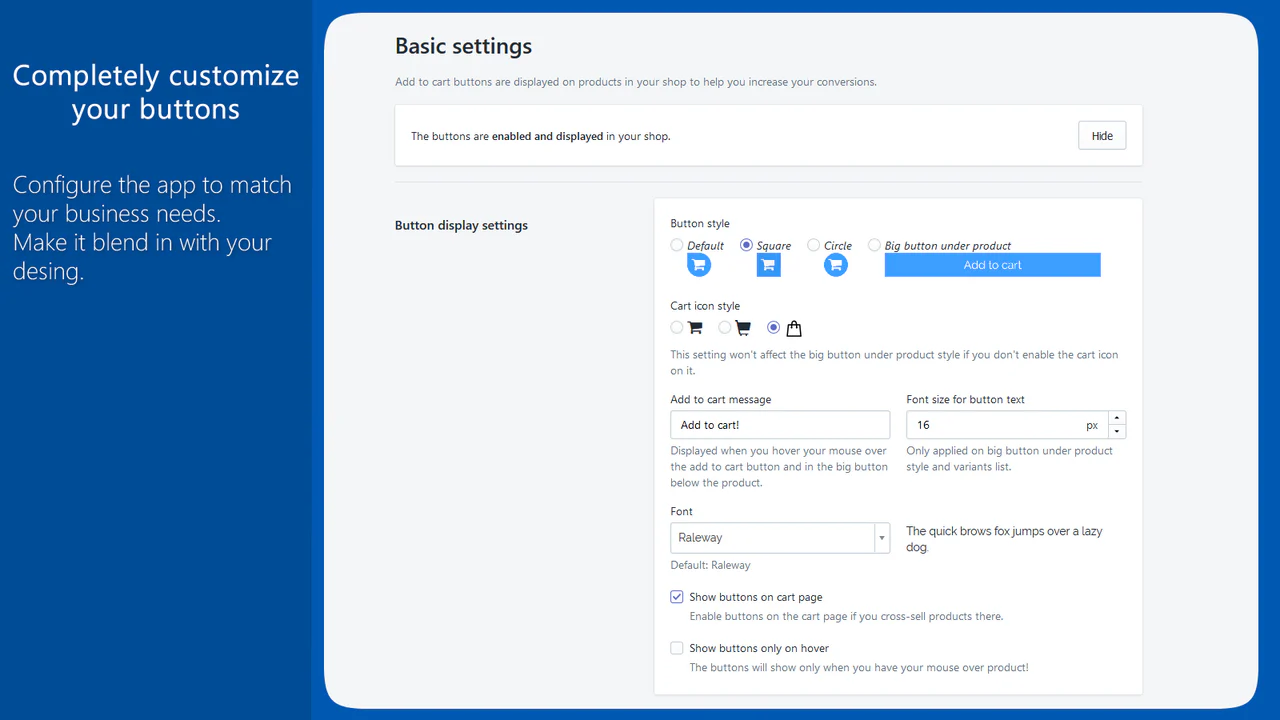Increase font size with up arrow

click(1117, 418)
